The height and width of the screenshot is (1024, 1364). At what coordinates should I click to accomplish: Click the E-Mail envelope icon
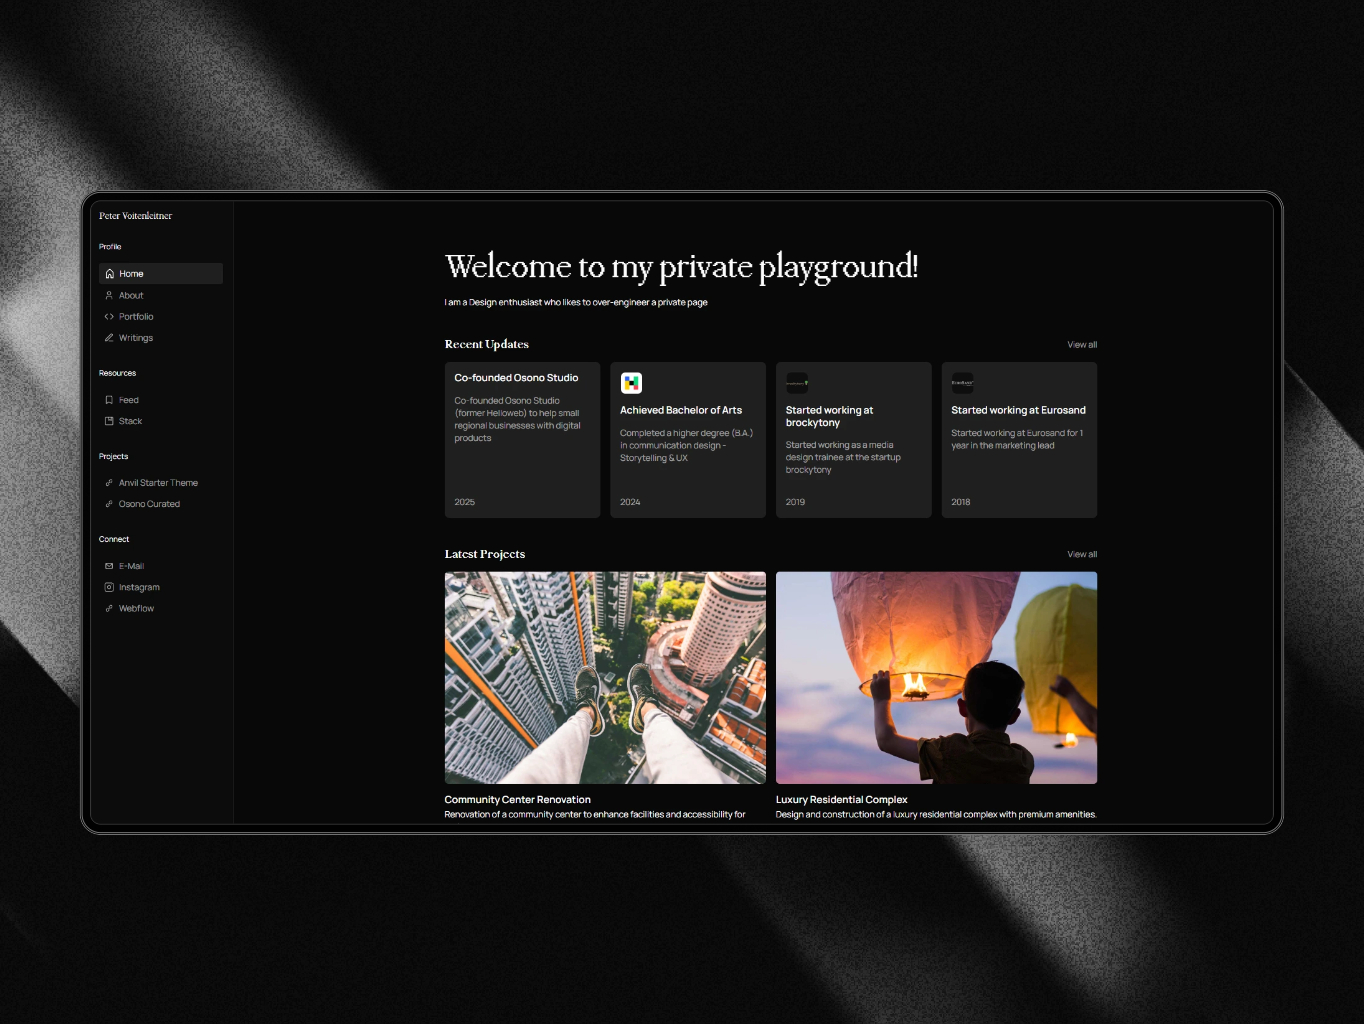pyautogui.click(x=110, y=566)
